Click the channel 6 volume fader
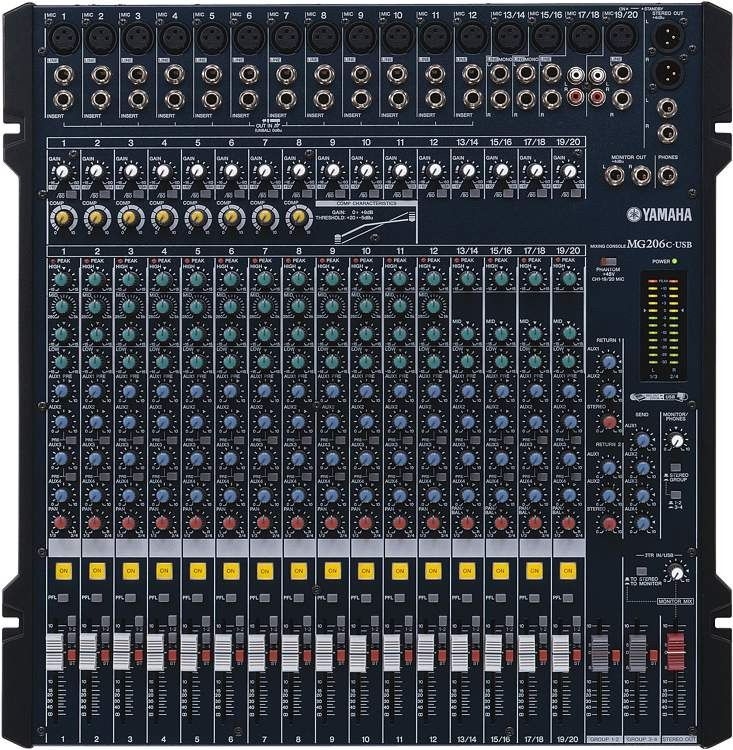The width and height of the screenshot is (733, 750). point(229,644)
